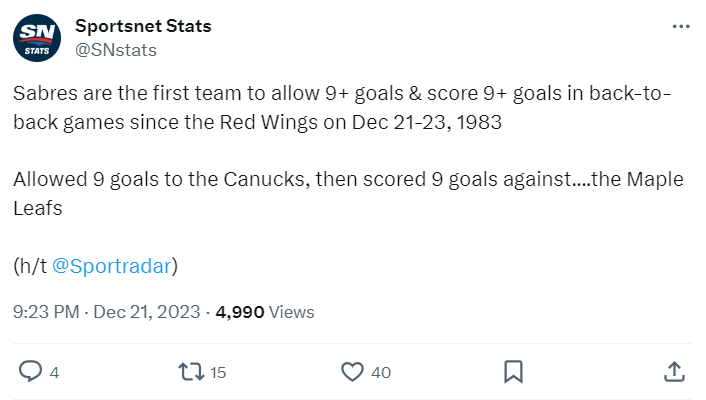The image size is (706, 400).
Task: Click the reply speech bubble icon
Action: pos(30,372)
